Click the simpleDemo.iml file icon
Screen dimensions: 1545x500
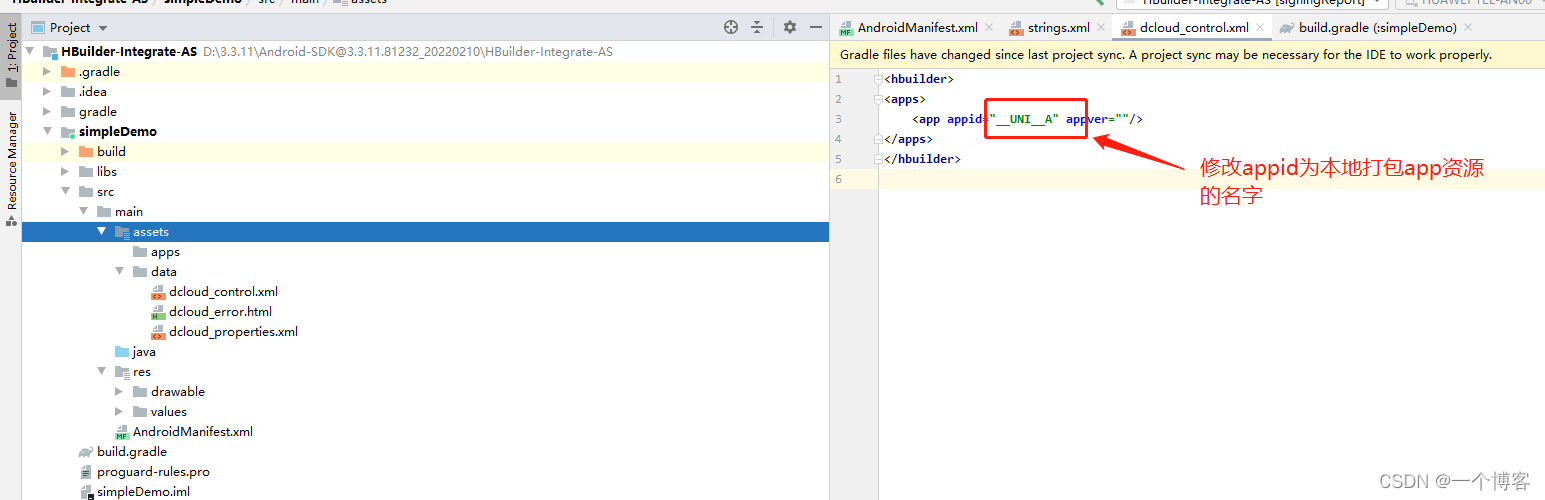tap(86, 492)
